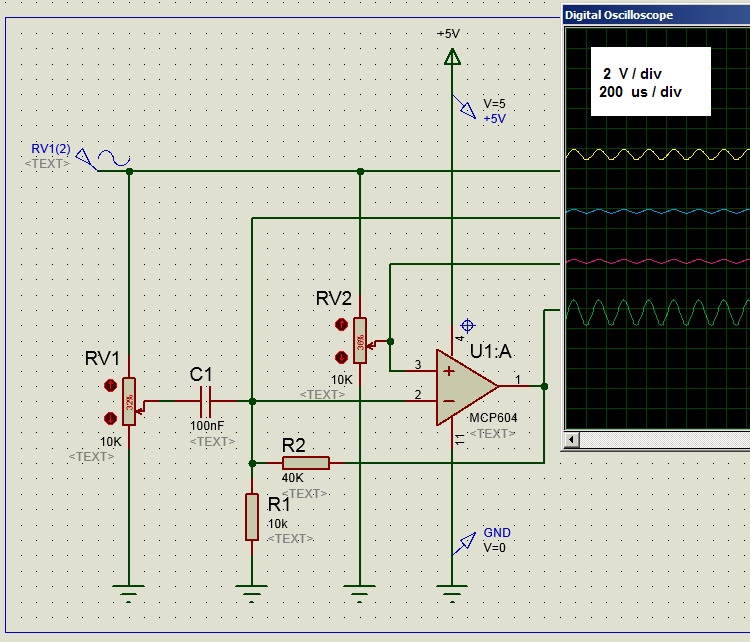This screenshot has width=750, height=642.
Task: Click the blue origin marker near pin 4
Action: tap(467, 326)
